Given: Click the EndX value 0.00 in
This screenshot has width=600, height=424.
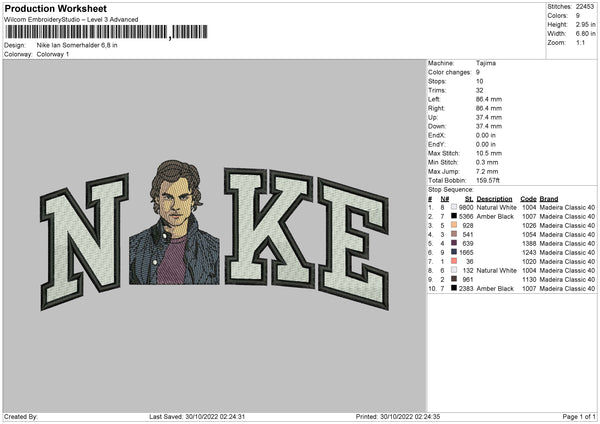Looking at the screenshot, I should point(486,135).
